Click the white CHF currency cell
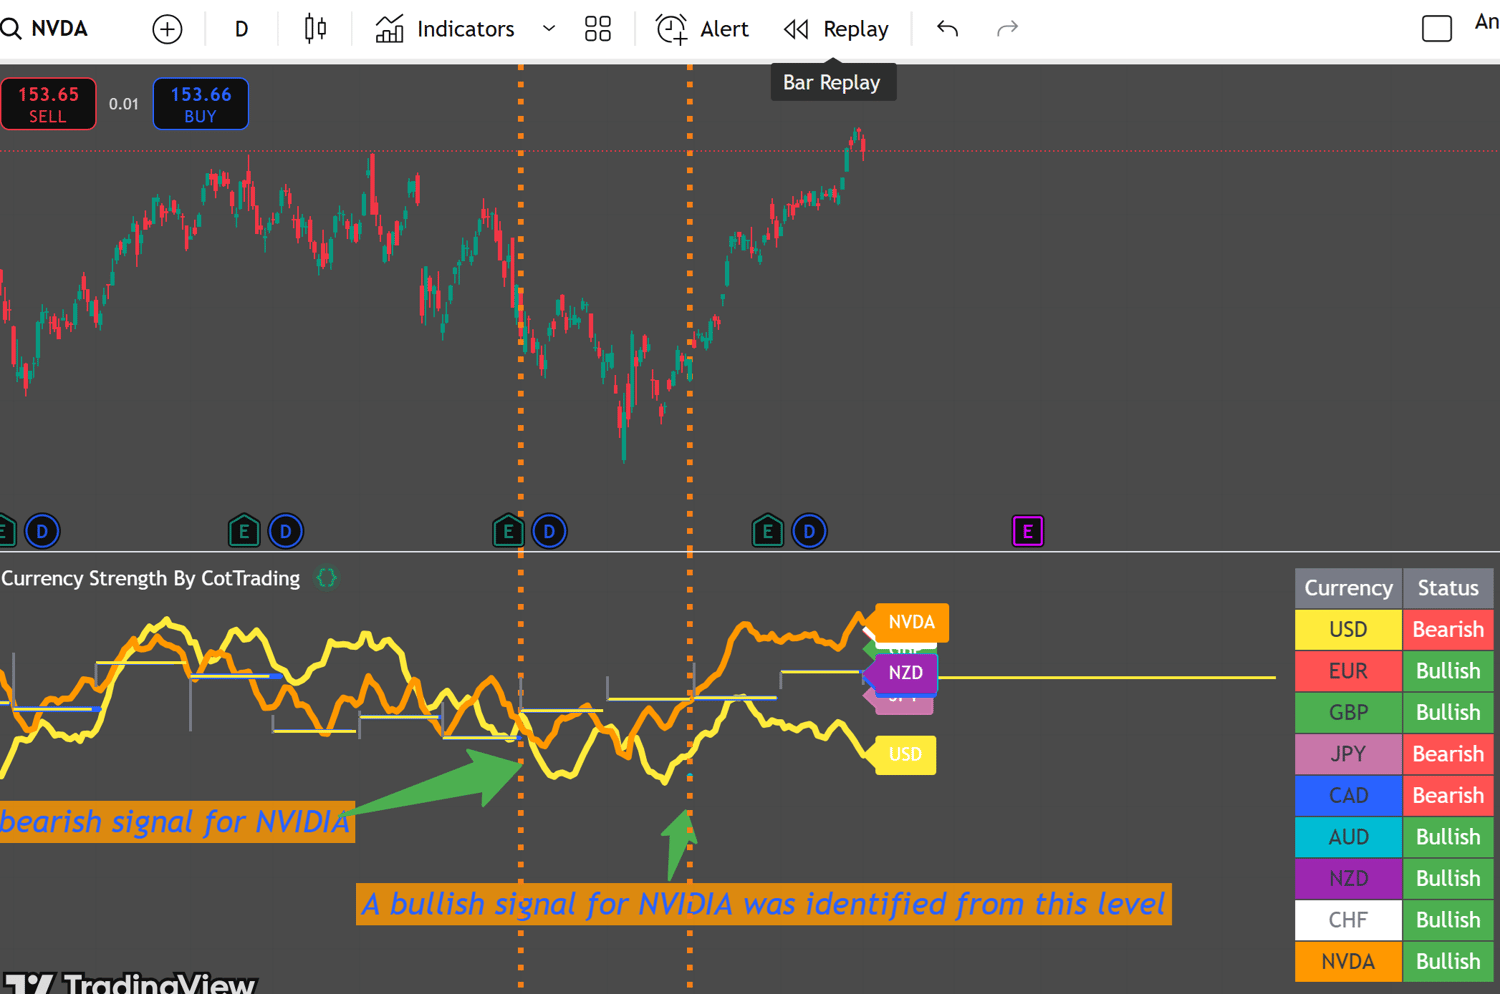The width and height of the screenshot is (1500, 994). 1348,920
